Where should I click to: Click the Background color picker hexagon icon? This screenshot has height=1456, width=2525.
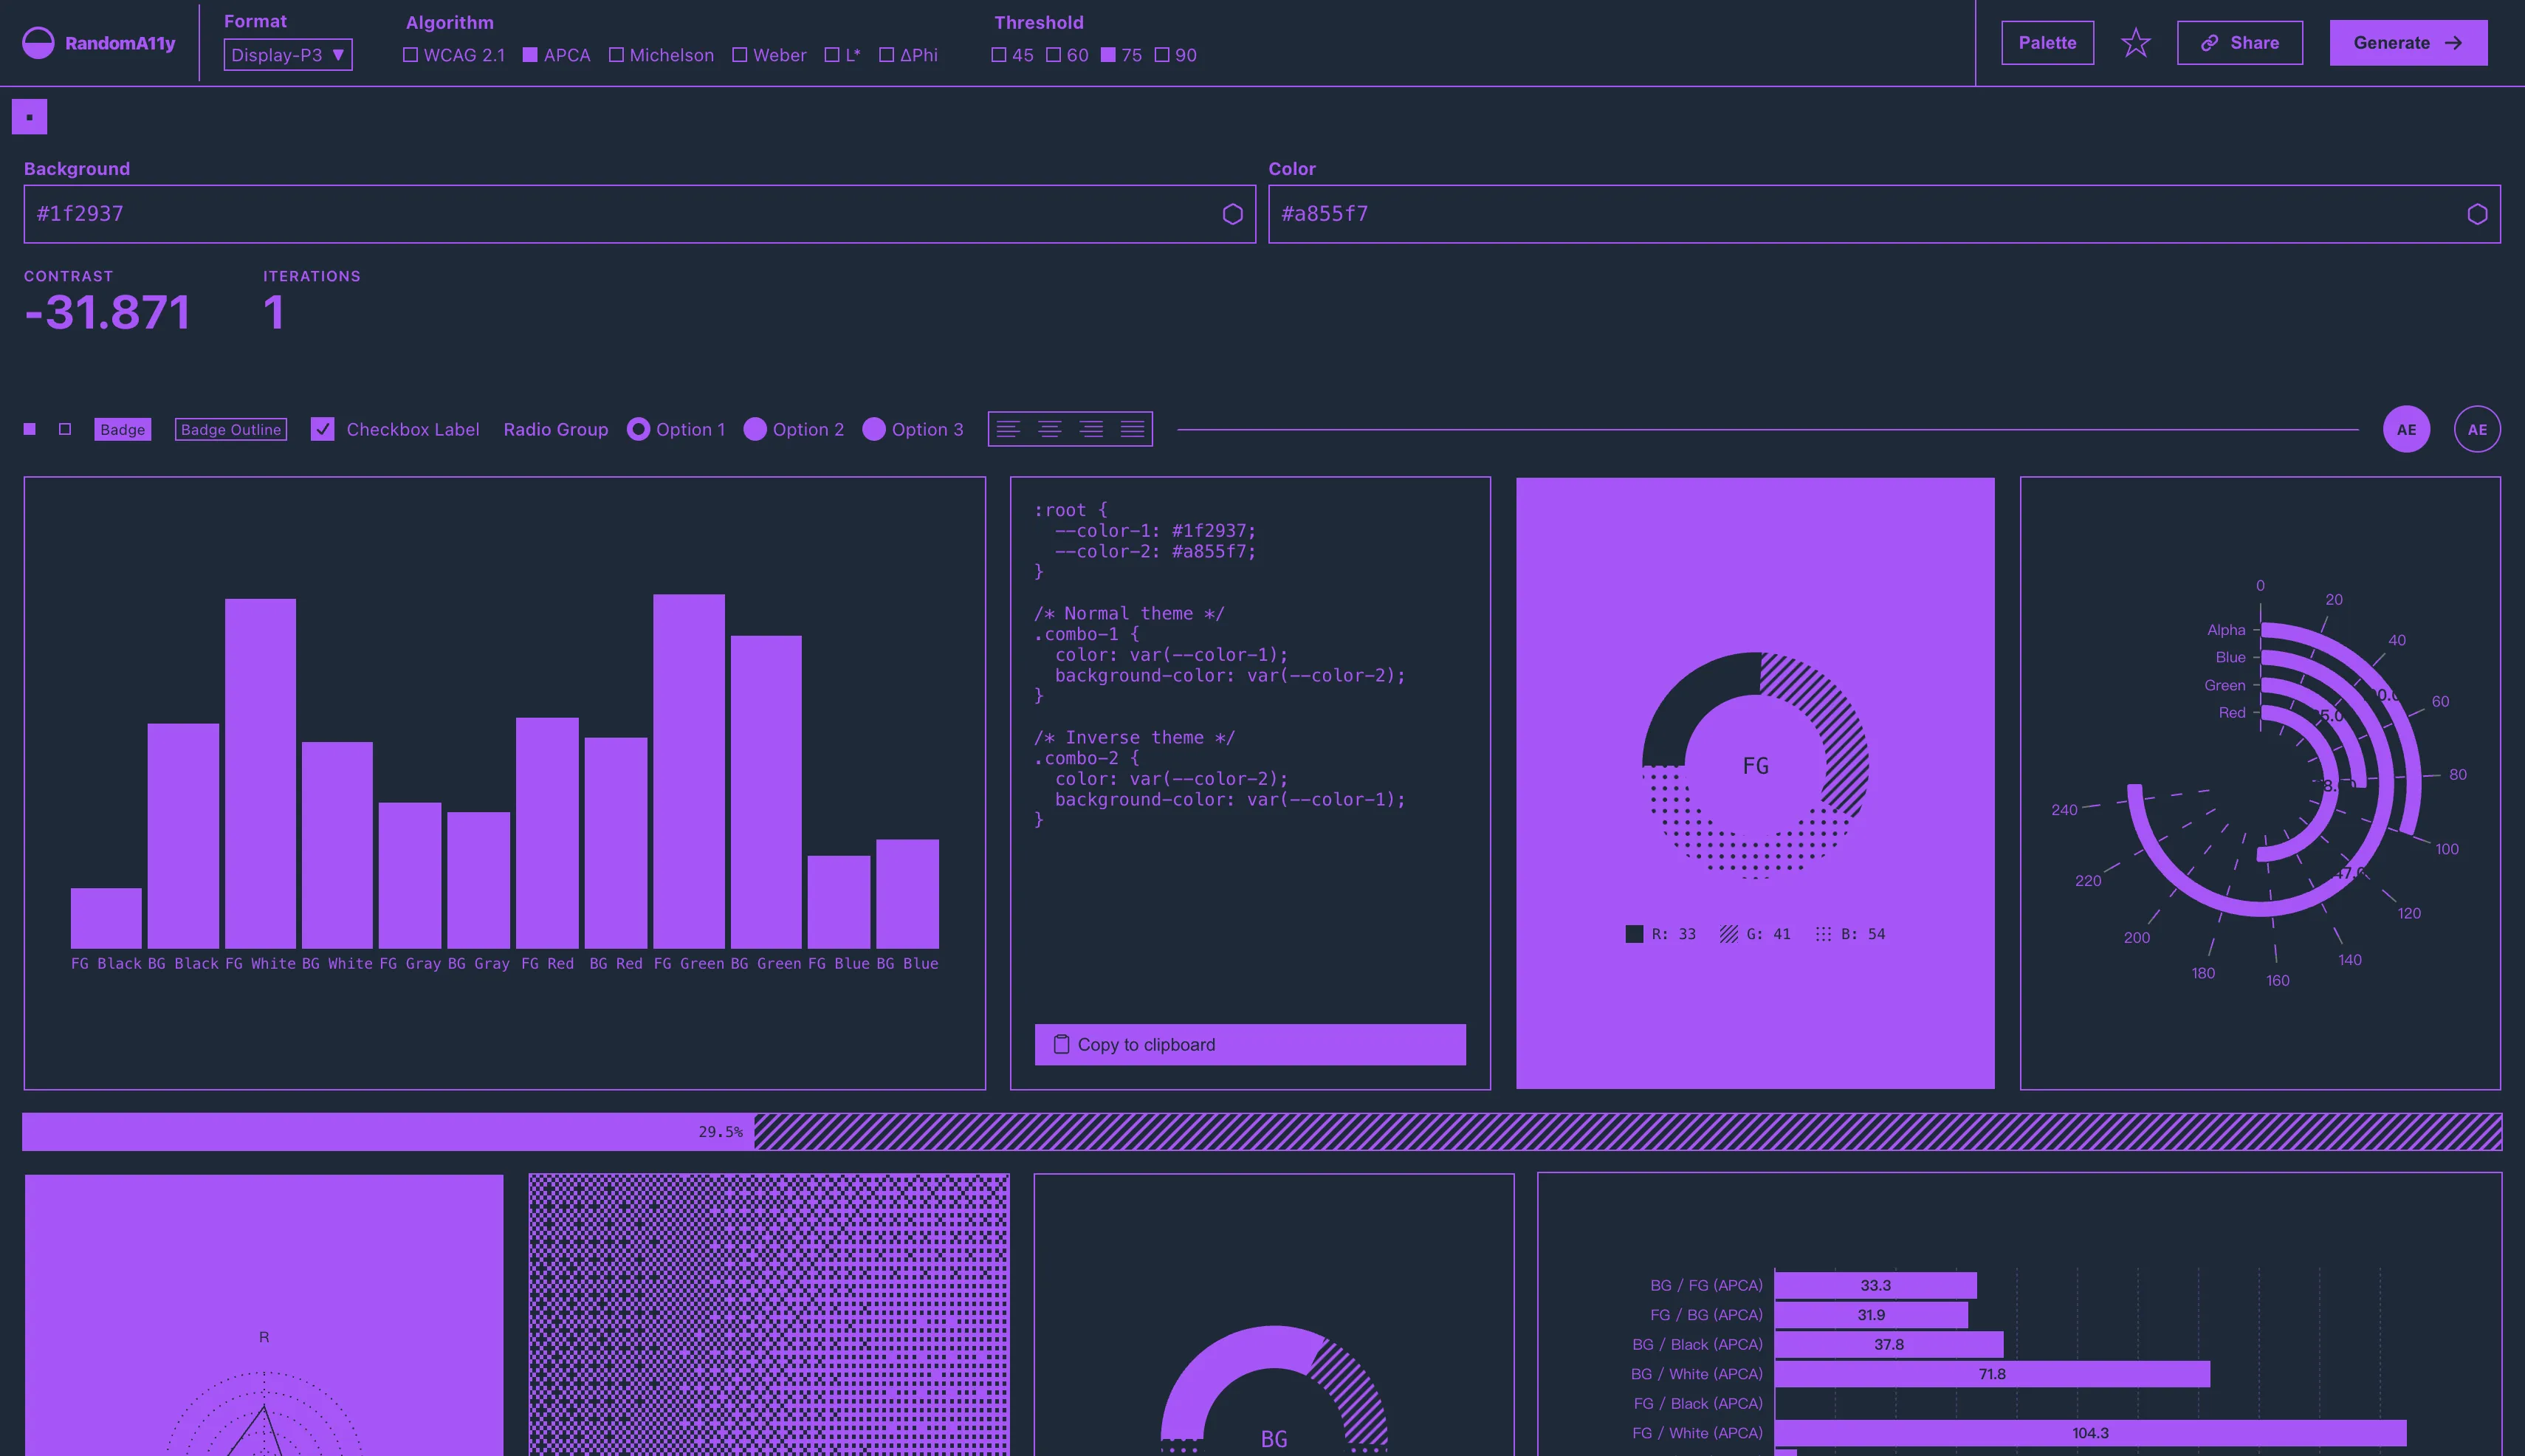[x=1232, y=214]
